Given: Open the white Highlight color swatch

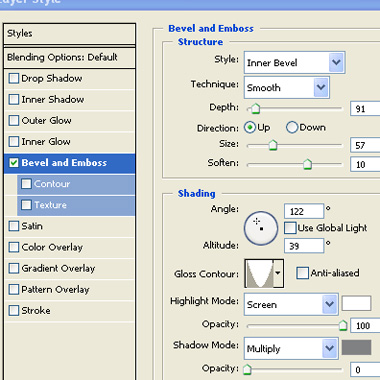Looking at the screenshot, I should [356, 303].
